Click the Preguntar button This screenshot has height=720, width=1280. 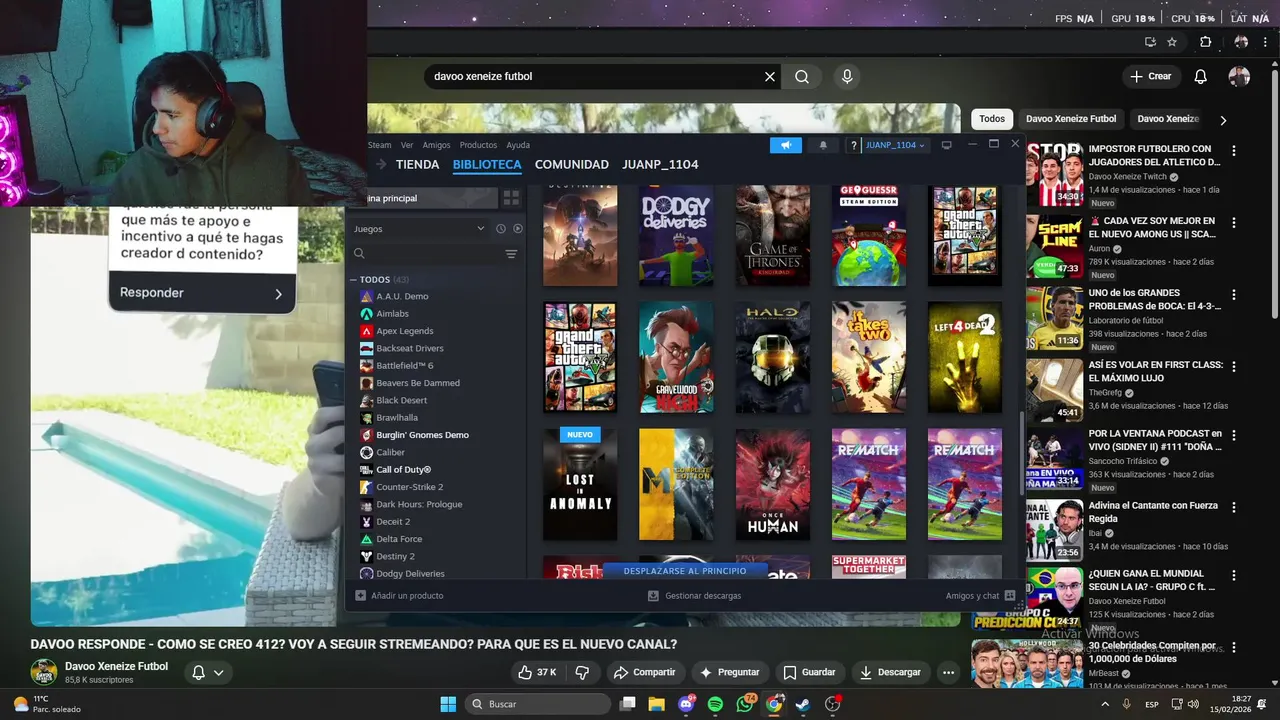[x=730, y=672]
